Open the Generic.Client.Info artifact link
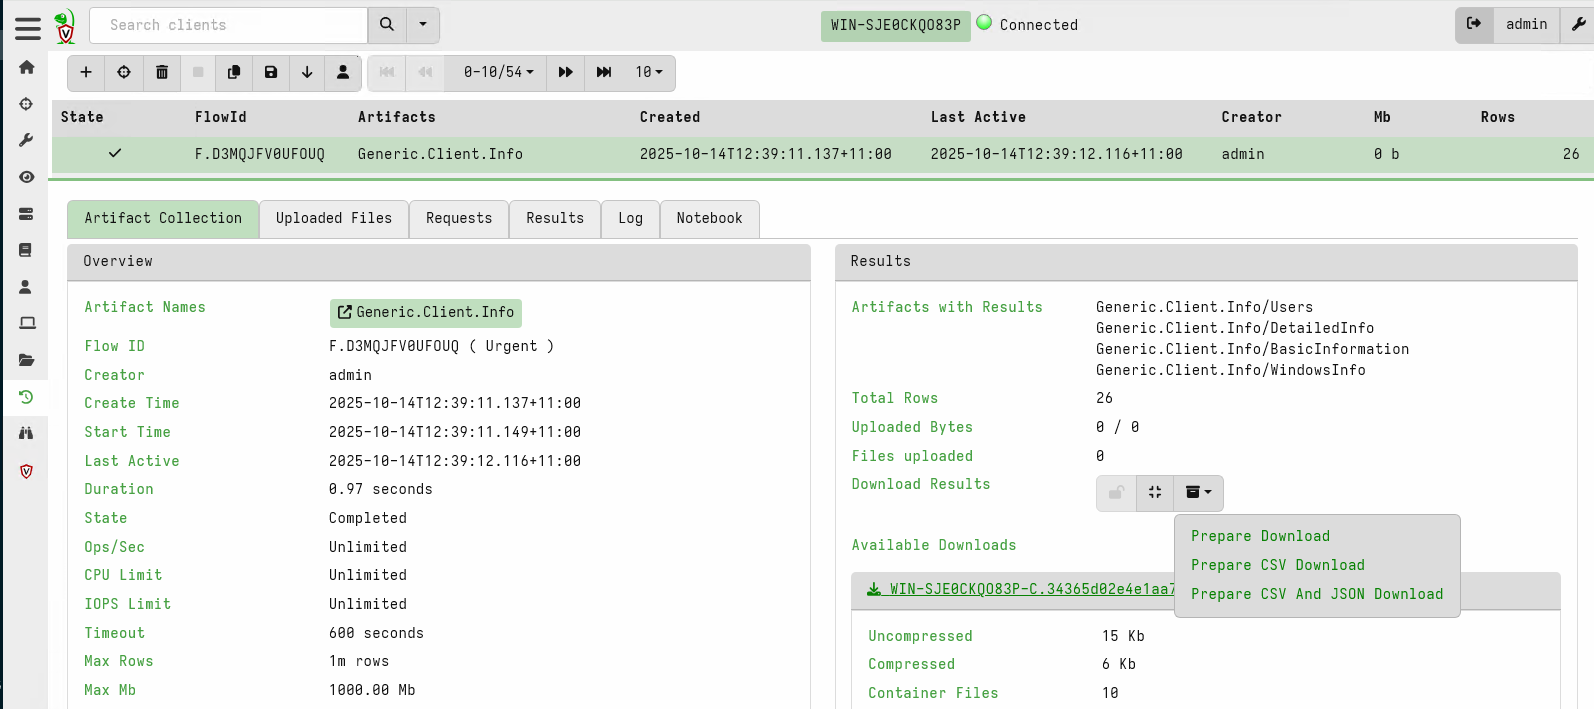This screenshot has height=709, width=1594. [x=426, y=313]
